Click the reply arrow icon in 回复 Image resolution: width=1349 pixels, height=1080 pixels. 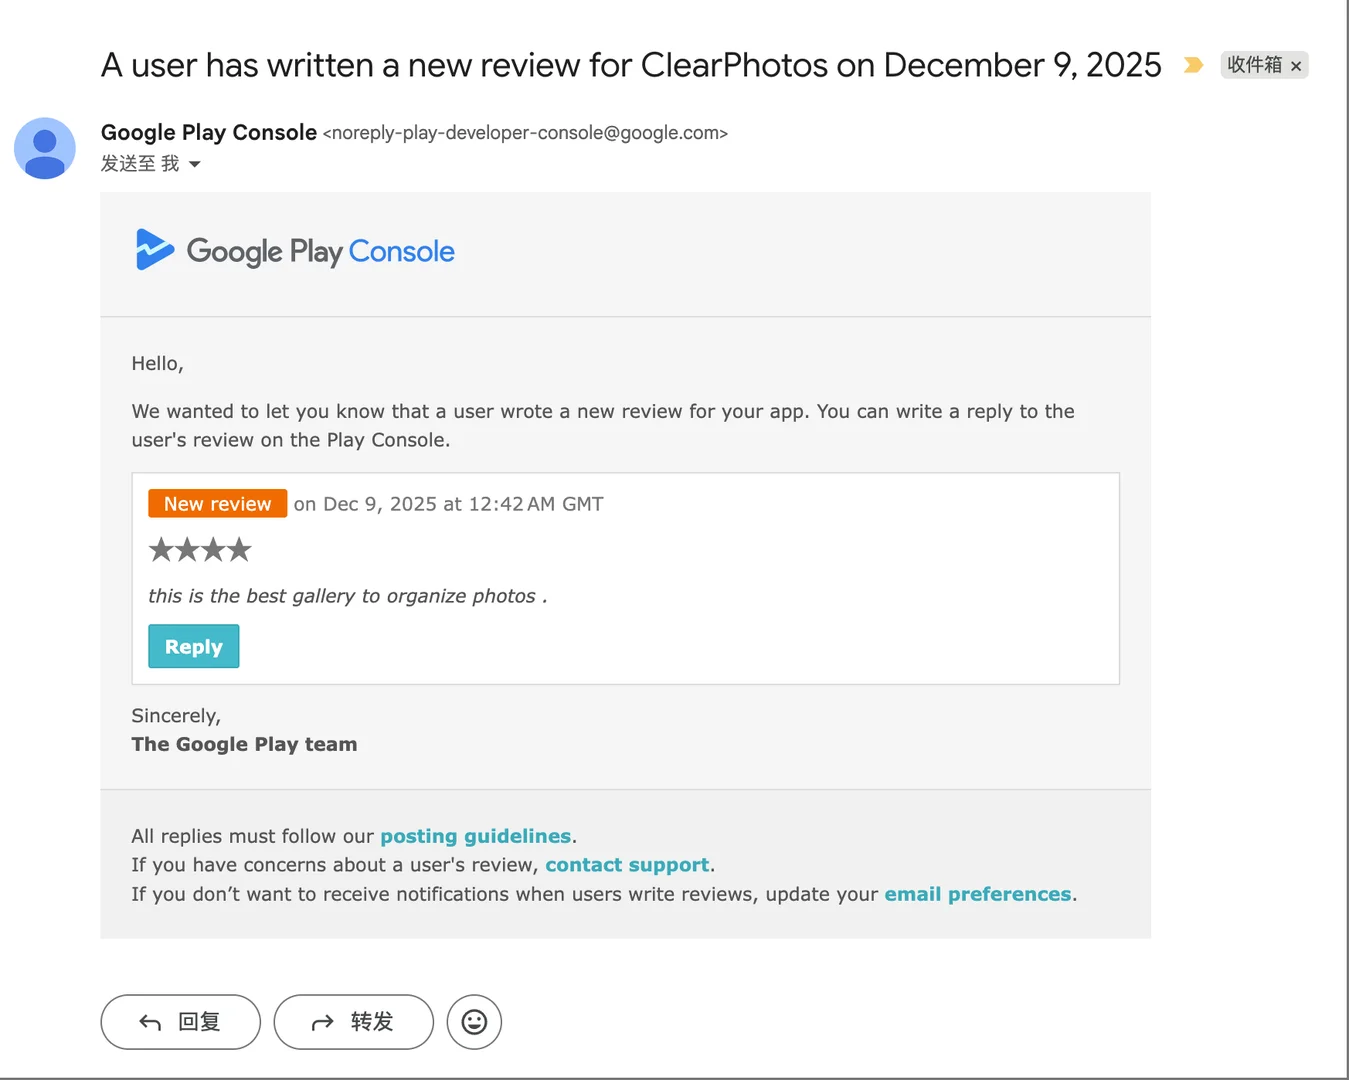[x=150, y=1022]
